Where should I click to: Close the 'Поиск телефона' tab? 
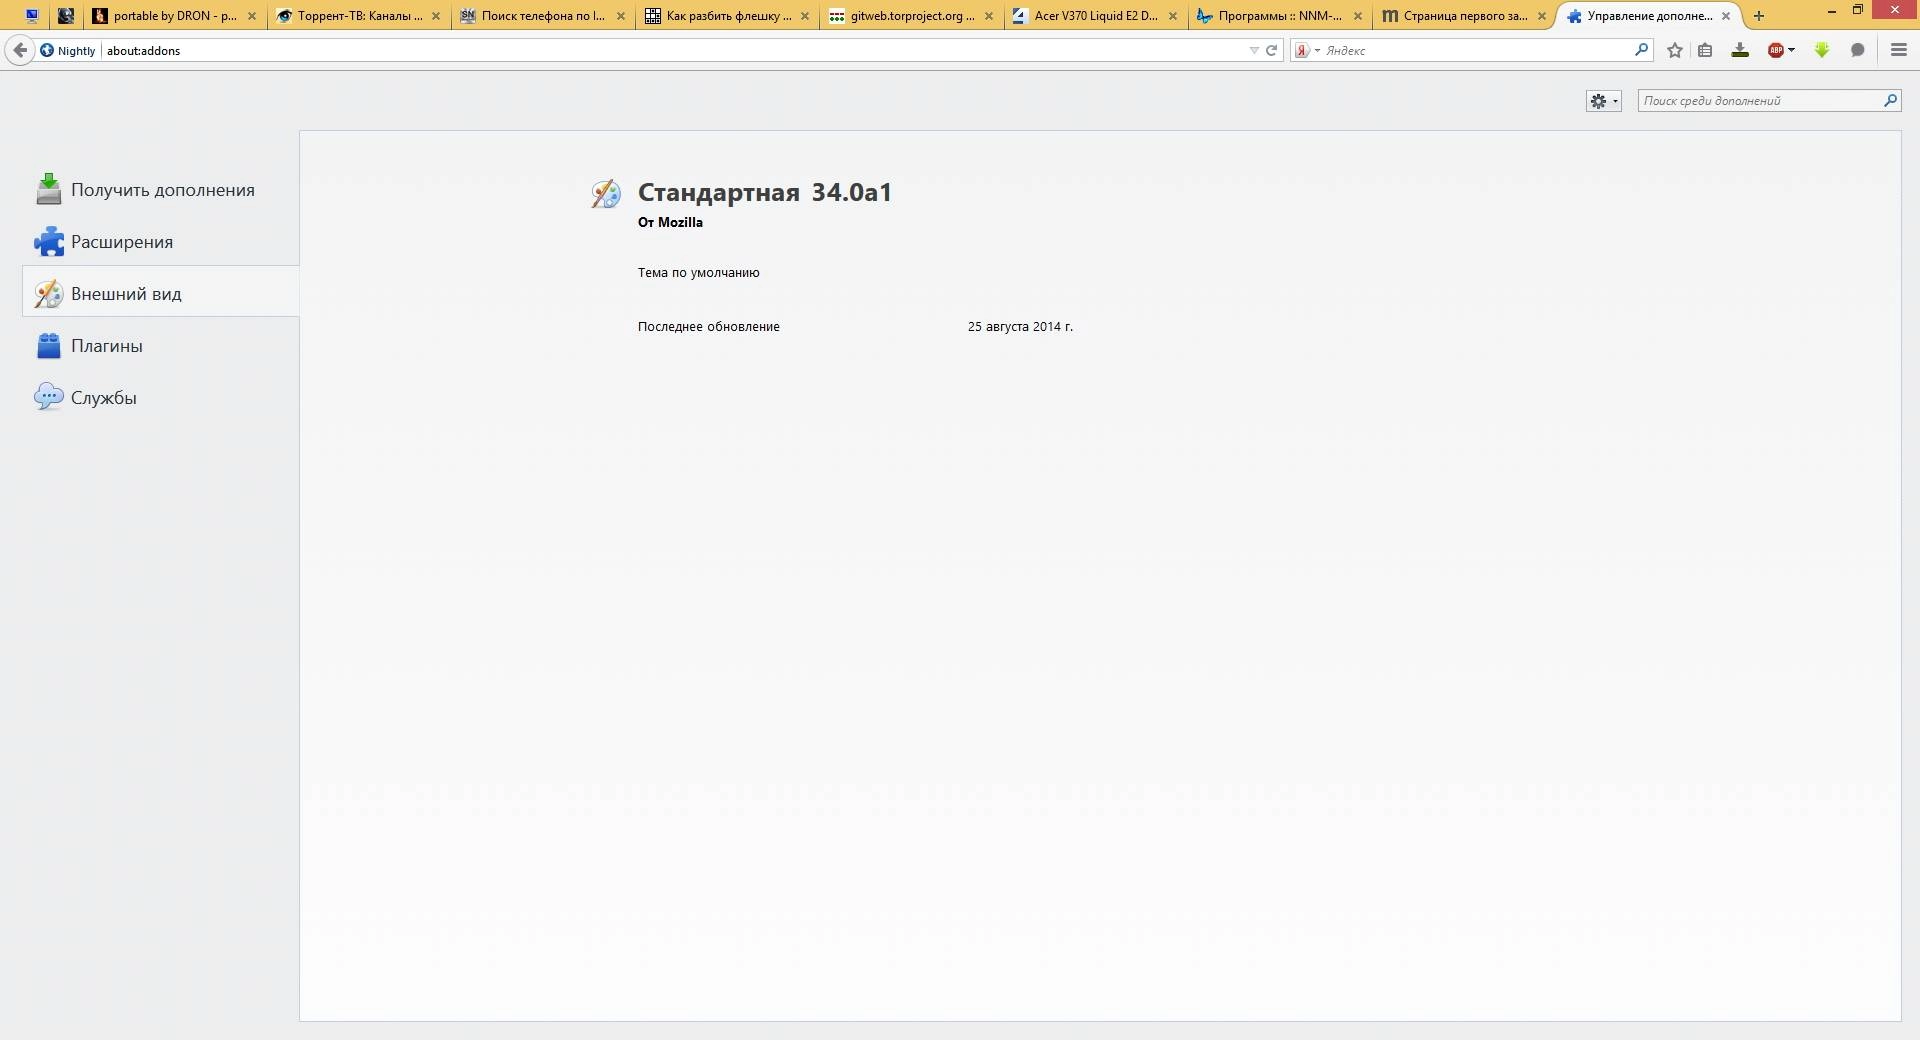tap(621, 16)
